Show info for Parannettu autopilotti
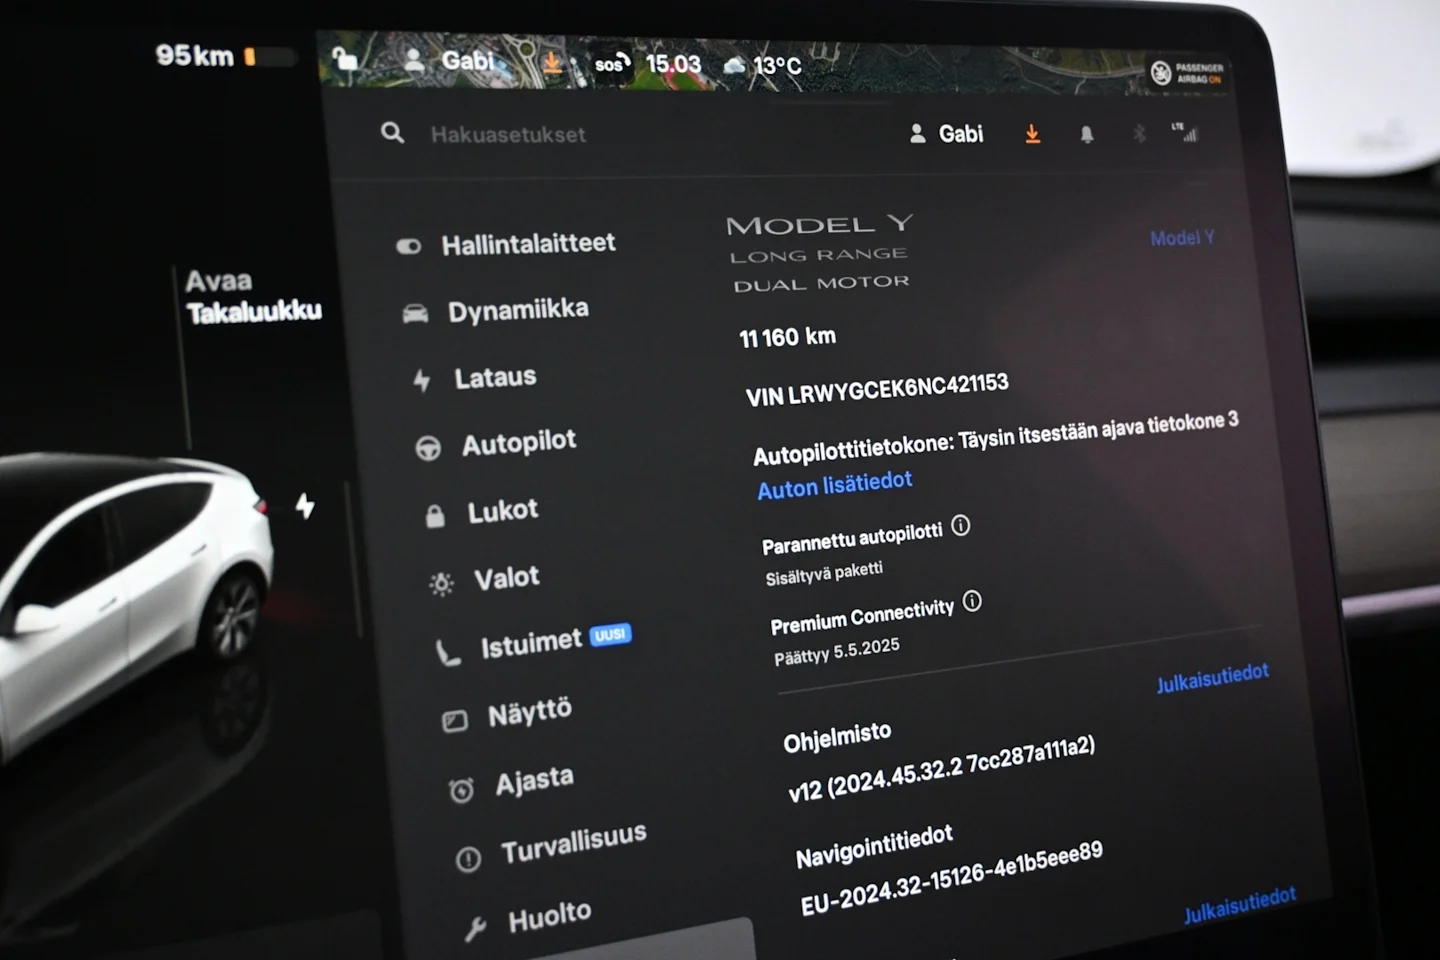Screen dimensions: 1440x960 (961, 525)
